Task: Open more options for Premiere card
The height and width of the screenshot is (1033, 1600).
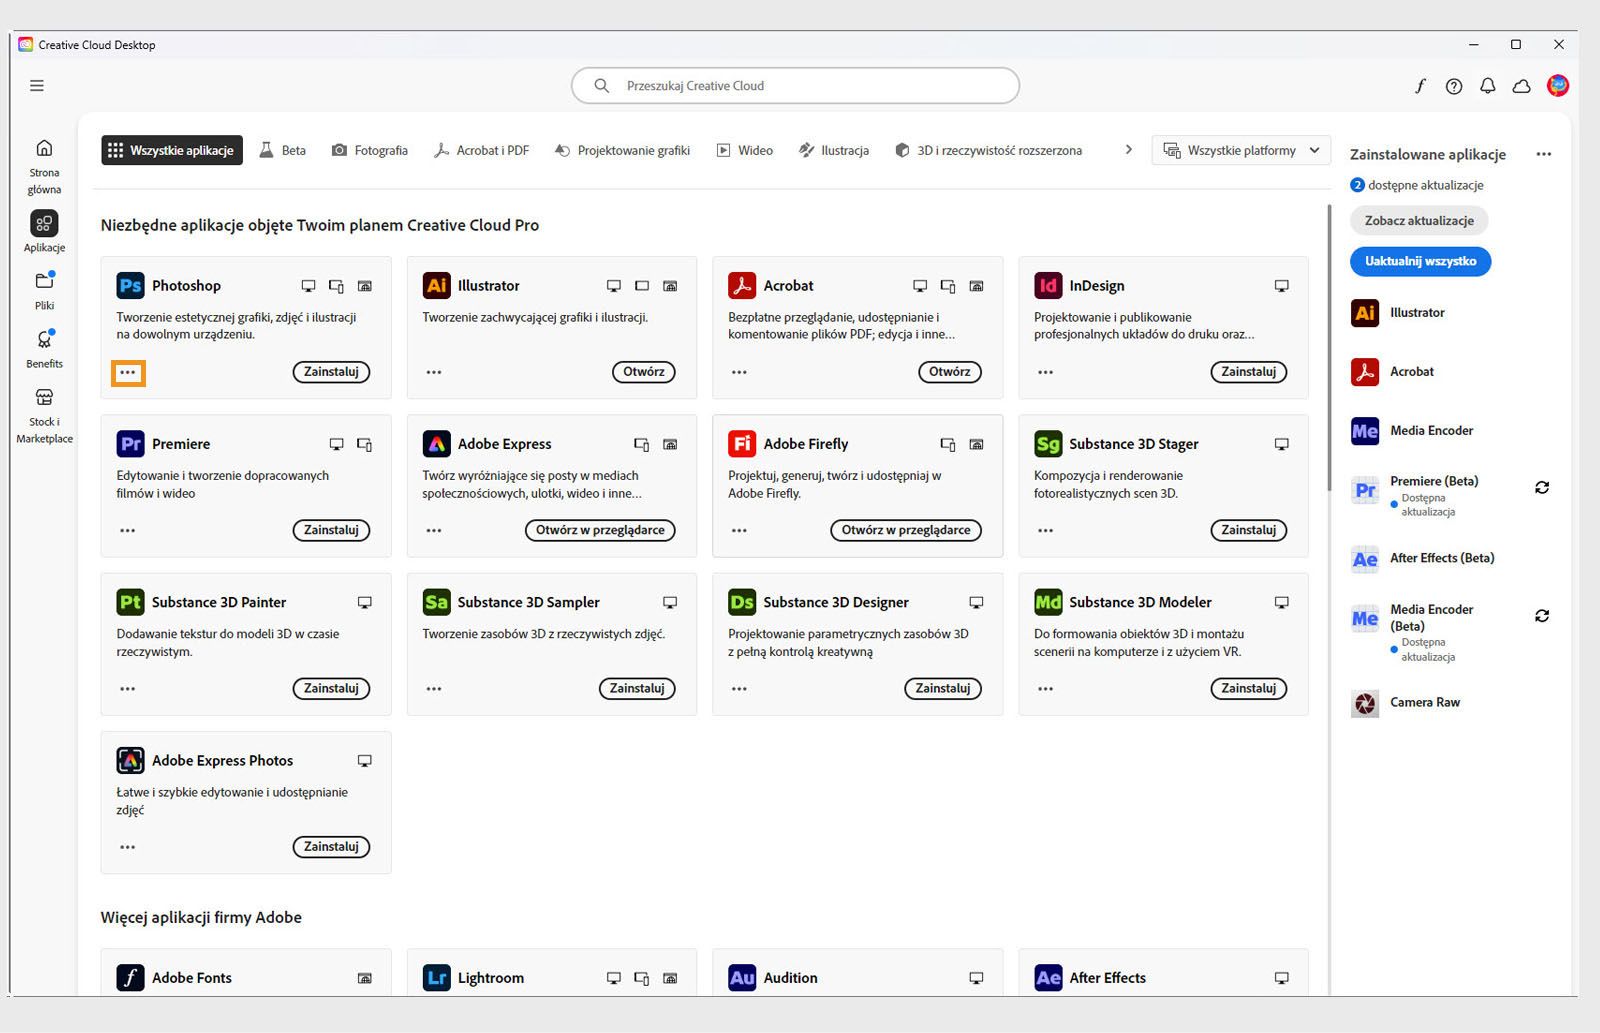Action: (x=128, y=531)
